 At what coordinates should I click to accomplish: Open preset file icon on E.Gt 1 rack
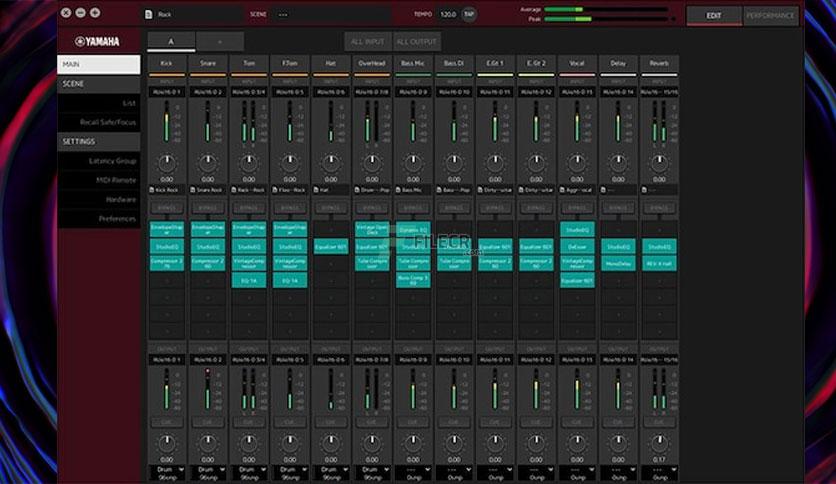(x=480, y=190)
